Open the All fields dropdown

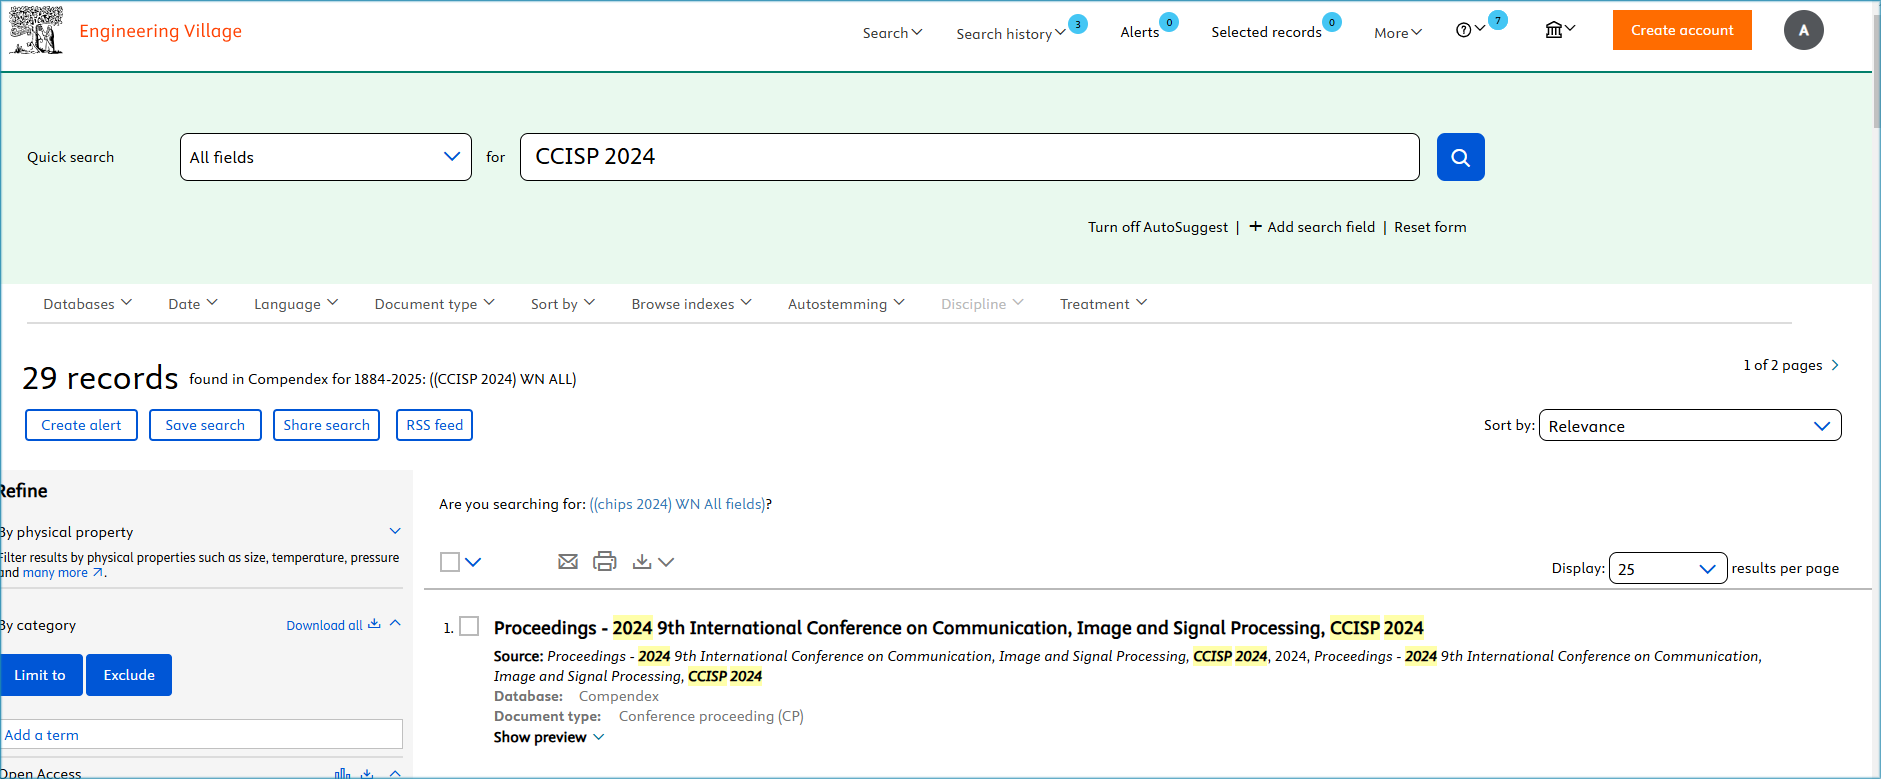(x=325, y=157)
